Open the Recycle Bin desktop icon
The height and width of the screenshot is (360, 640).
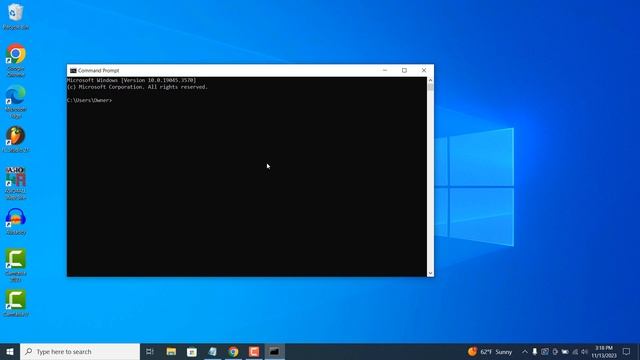pos(16,17)
